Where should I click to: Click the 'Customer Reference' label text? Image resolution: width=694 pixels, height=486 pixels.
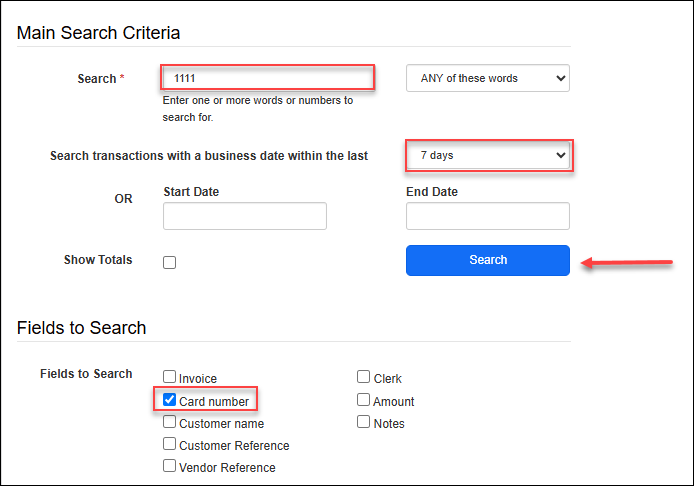(234, 446)
